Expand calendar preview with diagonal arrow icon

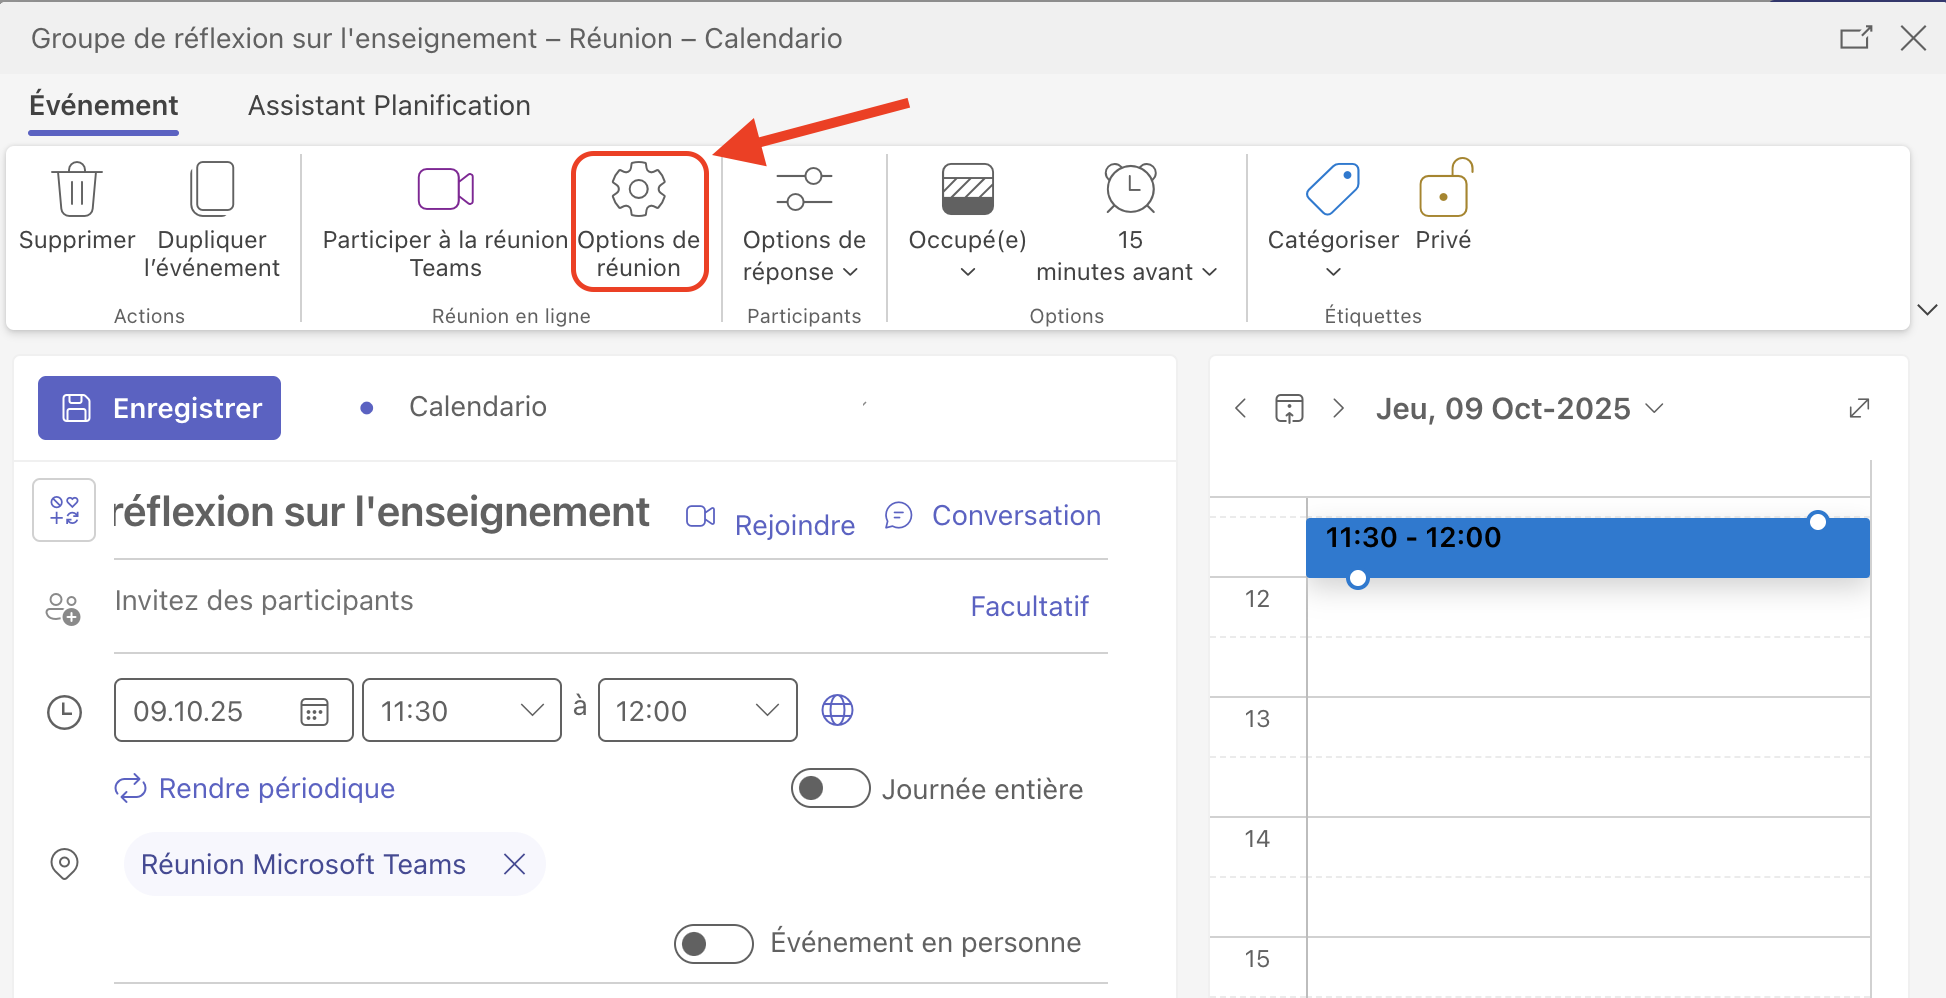(x=1859, y=408)
